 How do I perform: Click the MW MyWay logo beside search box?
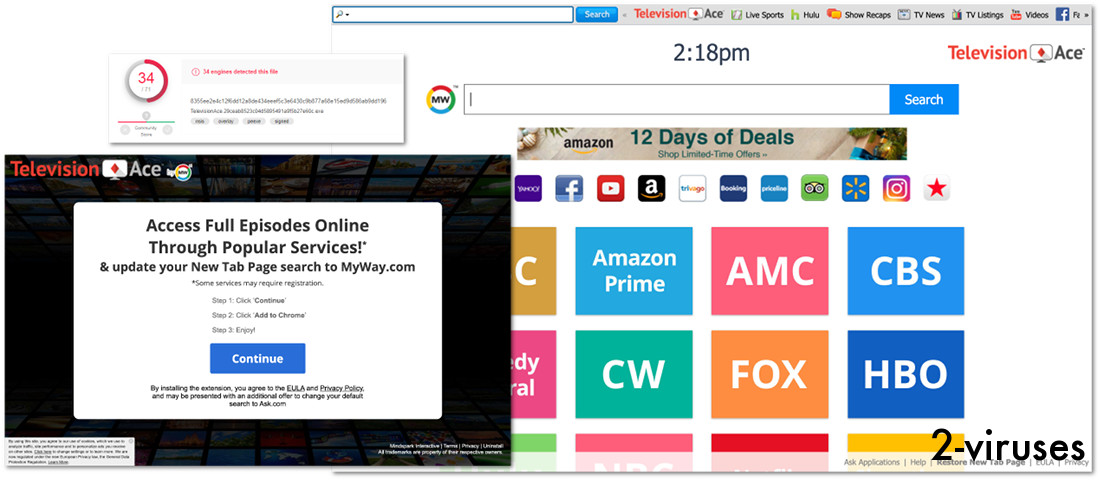[441, 99]
